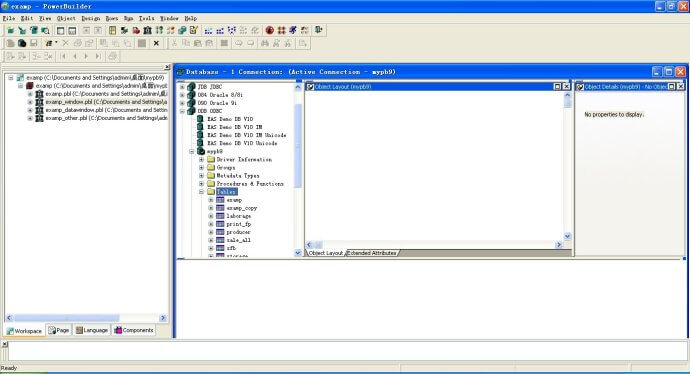Select the producer table
This screenshot has width=690, height=374.
(x=239, y=232)
